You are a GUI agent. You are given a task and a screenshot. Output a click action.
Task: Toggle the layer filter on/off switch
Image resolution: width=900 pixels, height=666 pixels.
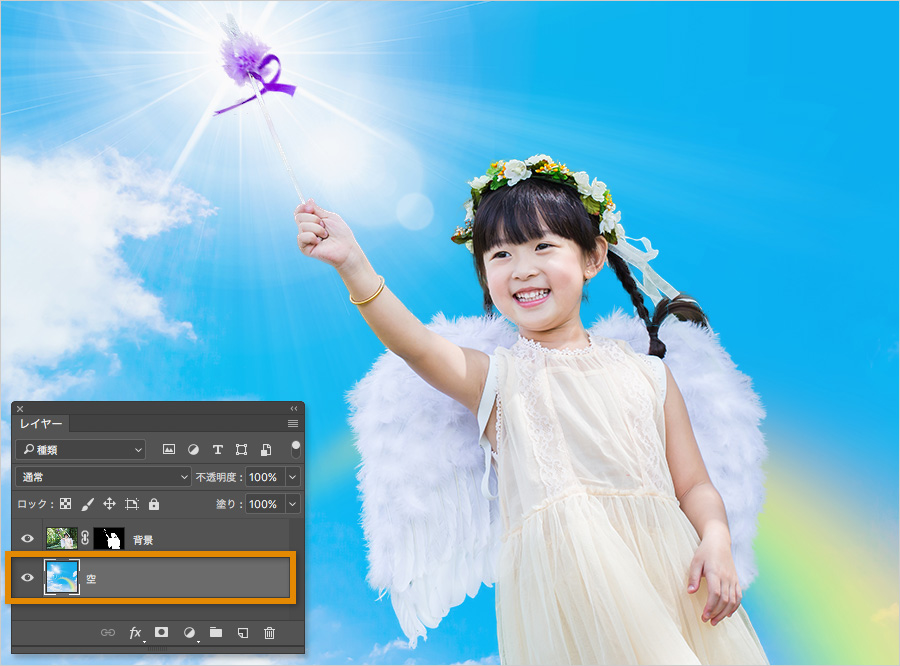point(296,449)
